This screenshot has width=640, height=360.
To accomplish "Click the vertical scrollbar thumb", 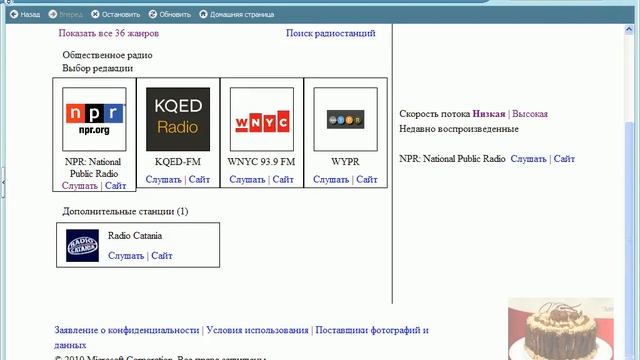I will tap(629, 241).
